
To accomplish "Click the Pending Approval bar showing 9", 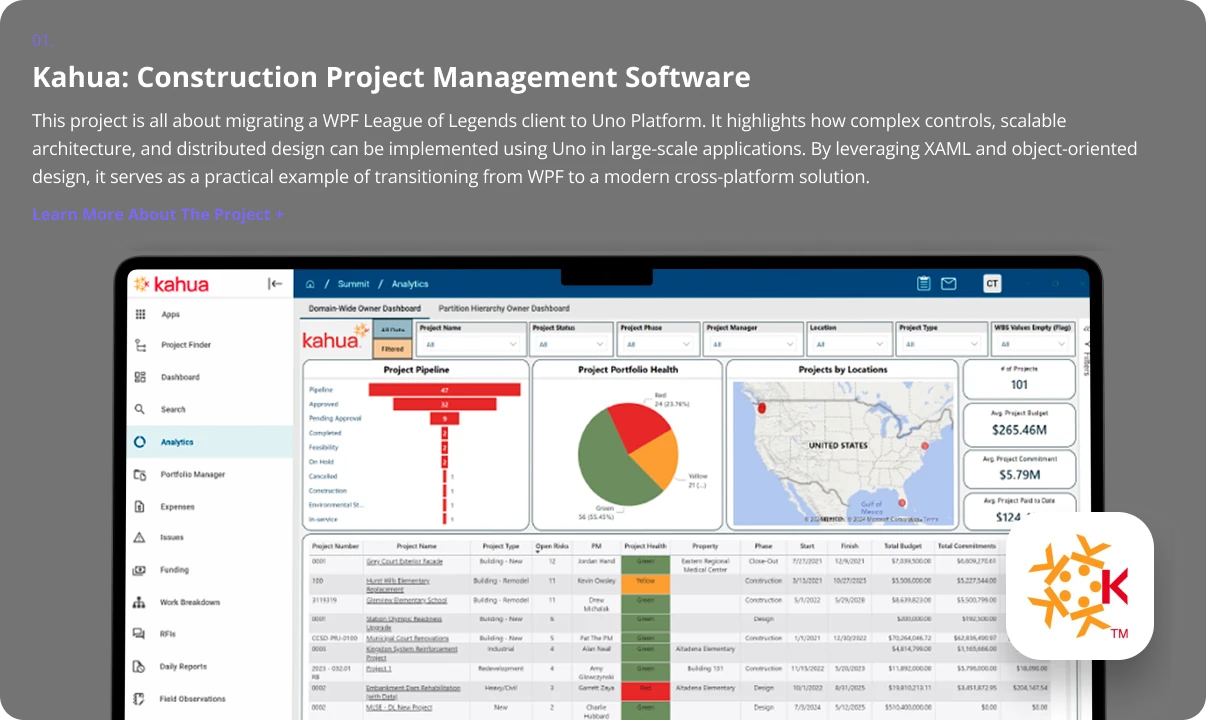I will tap(445, 419).
